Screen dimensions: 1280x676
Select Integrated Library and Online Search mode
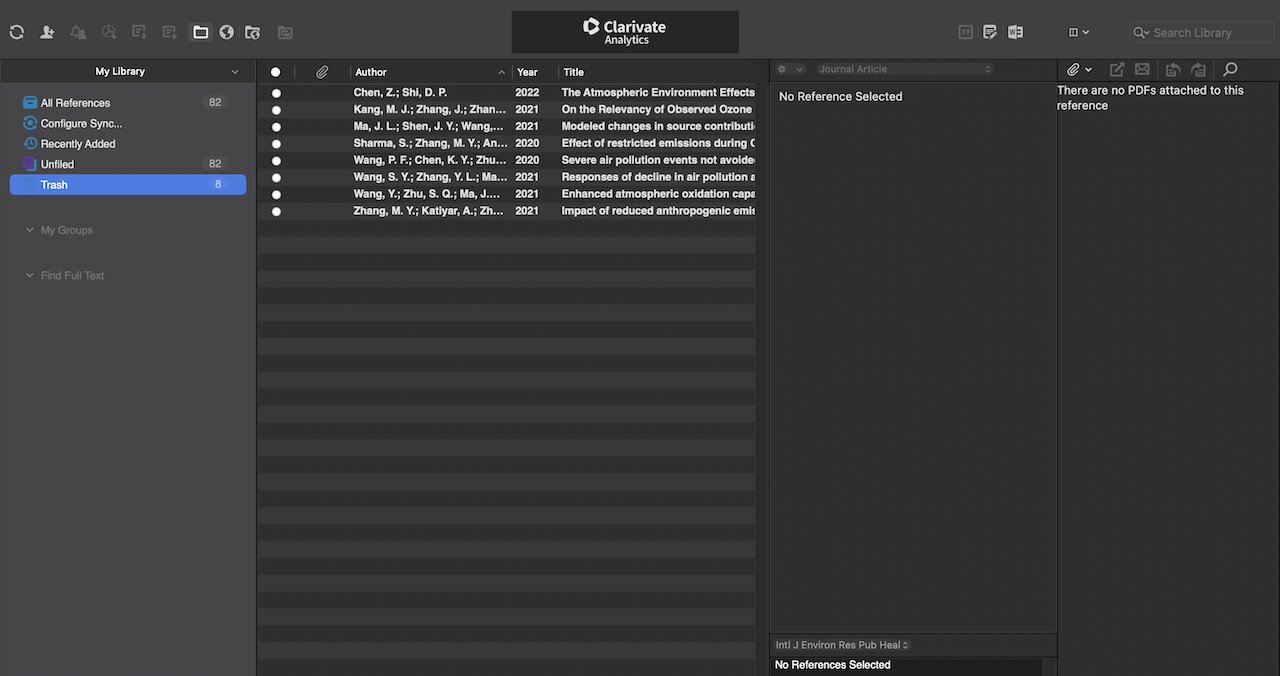253,32
